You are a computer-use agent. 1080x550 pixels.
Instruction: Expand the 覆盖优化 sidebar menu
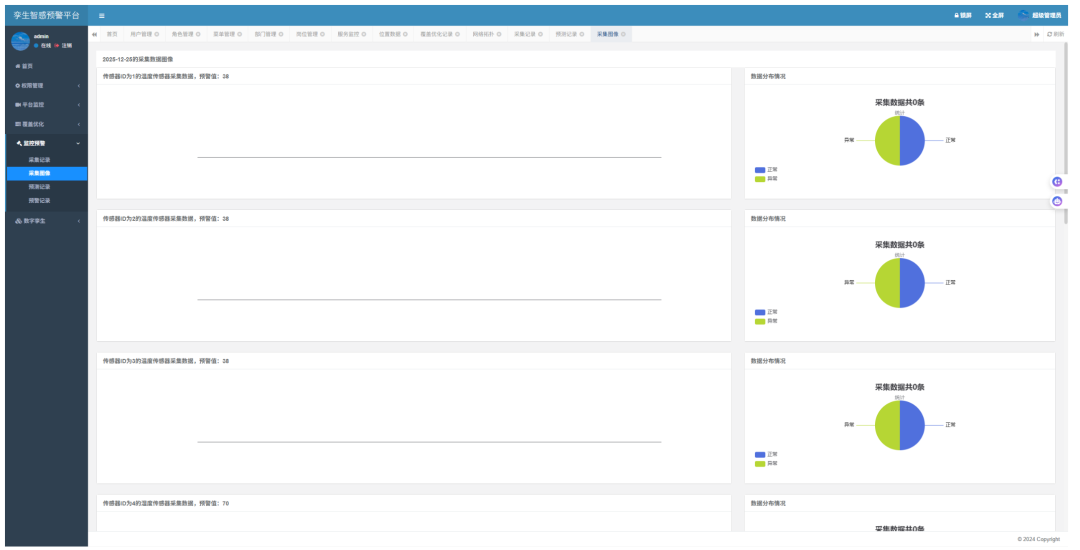pyautogui.click(x=47, y=124)
